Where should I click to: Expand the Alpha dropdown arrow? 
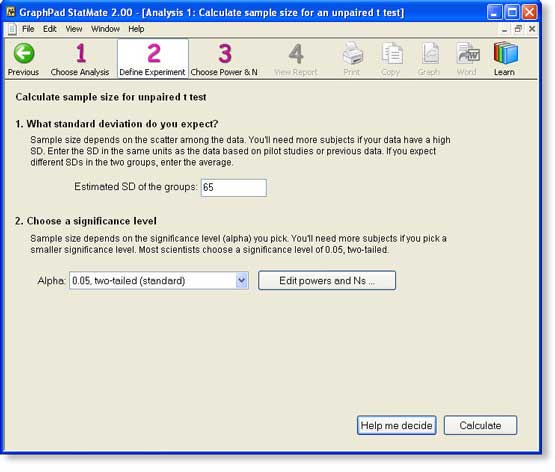pos(242,281)
